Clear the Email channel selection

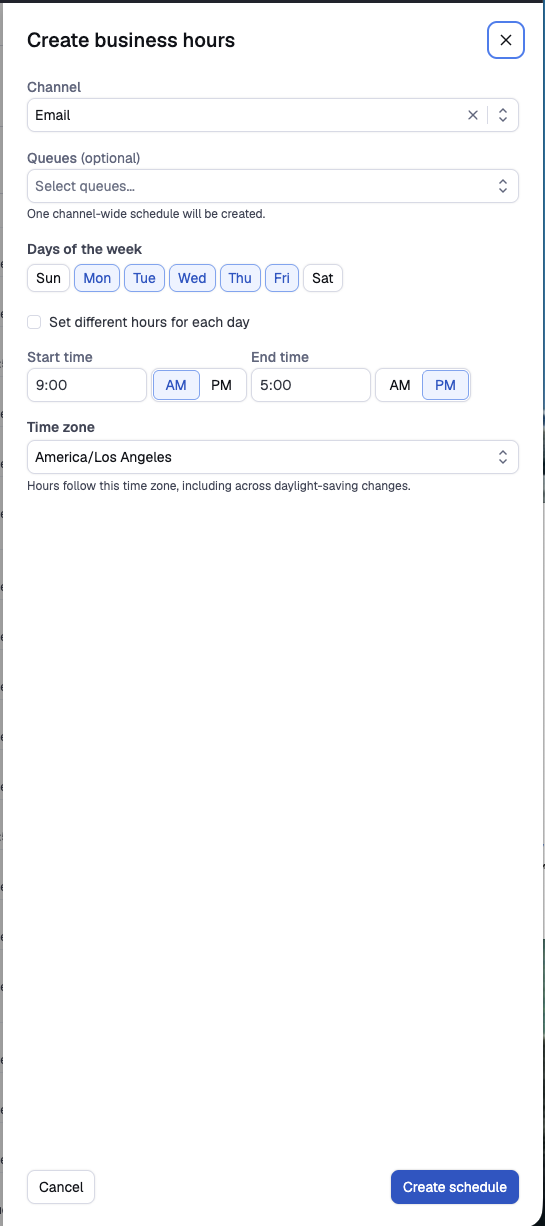(473, 115)
